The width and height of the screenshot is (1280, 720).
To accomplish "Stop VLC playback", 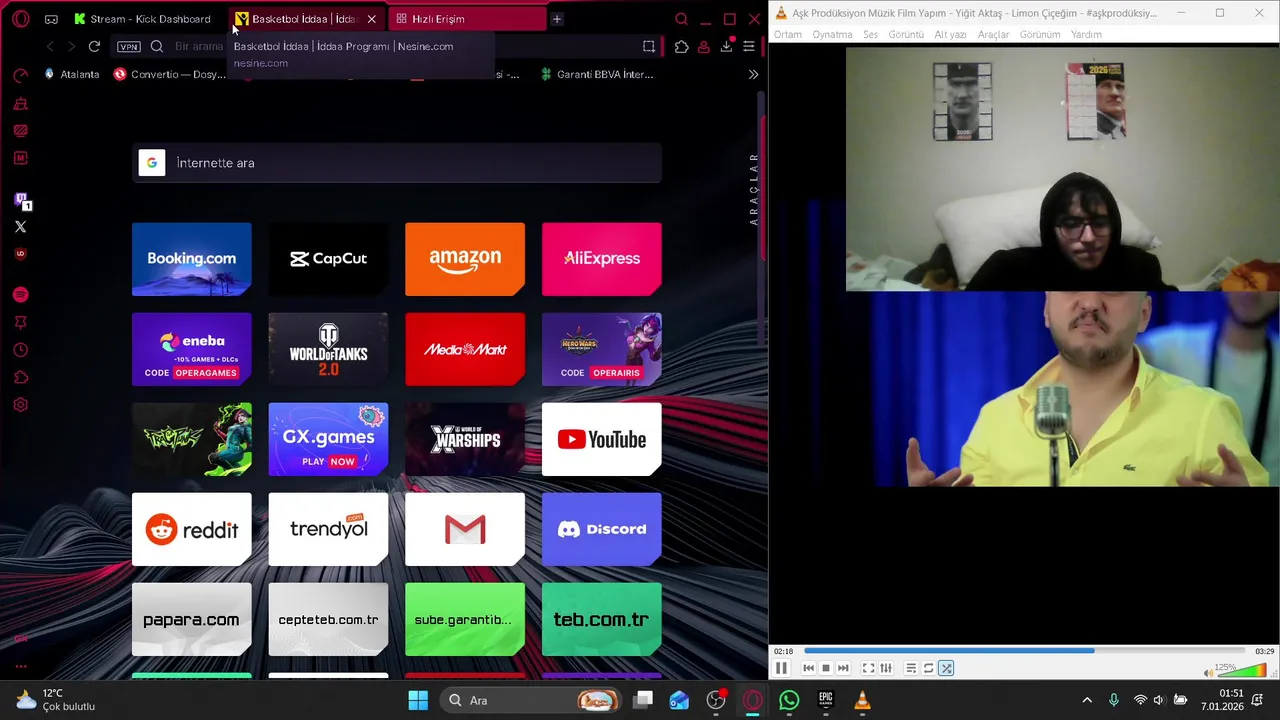I will [x=826, y=668].
